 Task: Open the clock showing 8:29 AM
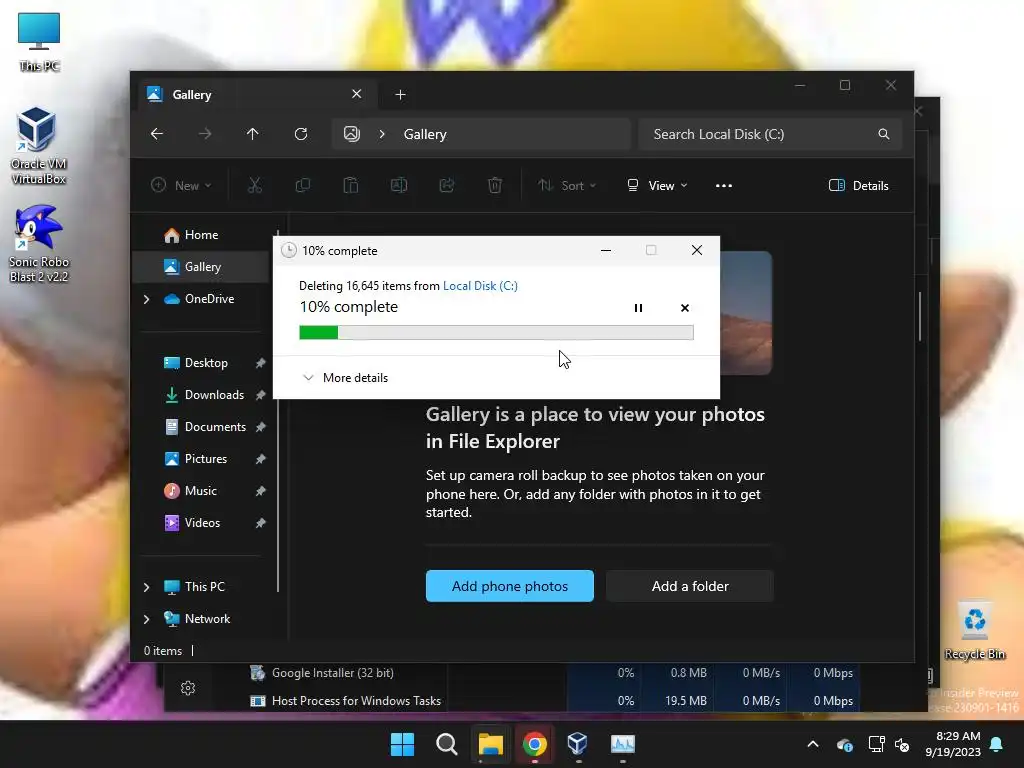pyautogui.click(x=953, y=744)
